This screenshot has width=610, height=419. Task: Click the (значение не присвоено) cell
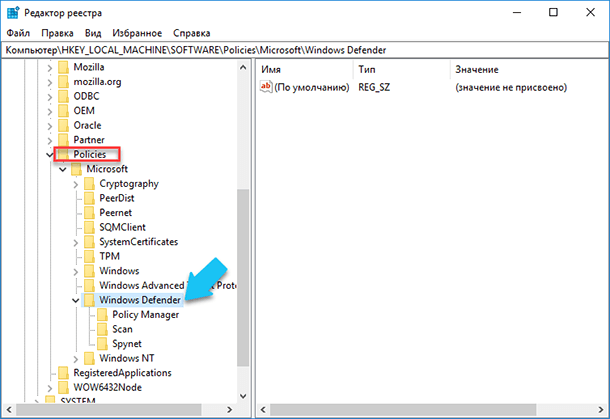pos(511,87)
